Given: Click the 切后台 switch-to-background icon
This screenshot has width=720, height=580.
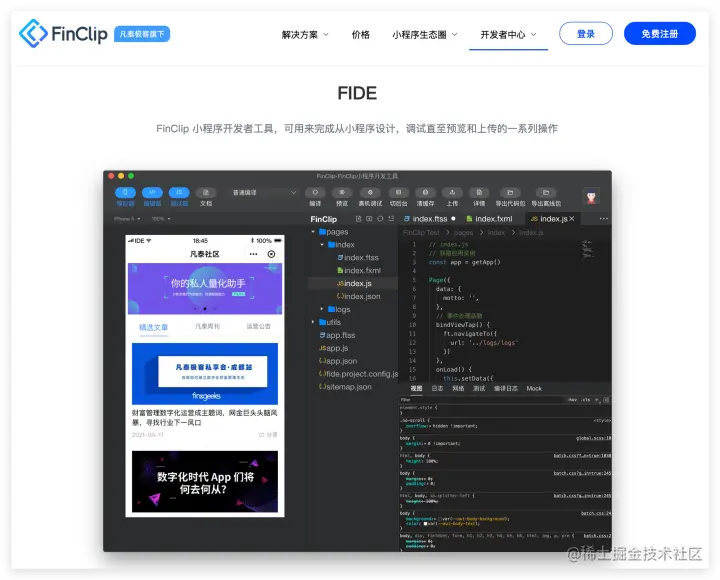Looking at the screenshot, I should pyautogui.click(x=399, y=192).
